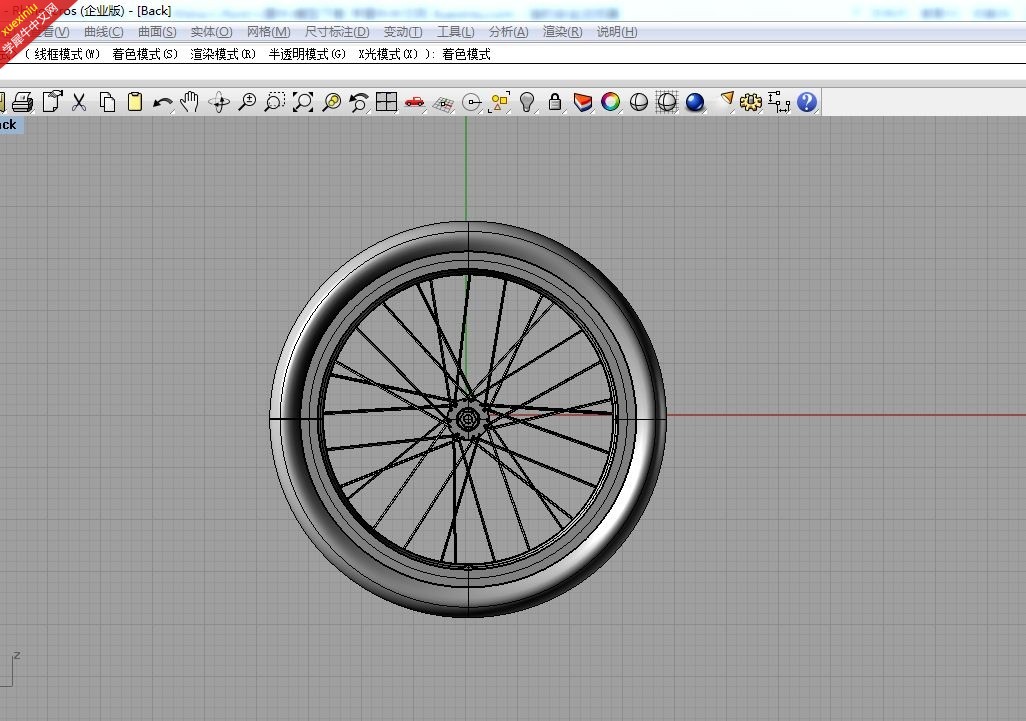Click the Undo View Change icon
Viewport: 1026px width, 721px height.
click(359, 102)
